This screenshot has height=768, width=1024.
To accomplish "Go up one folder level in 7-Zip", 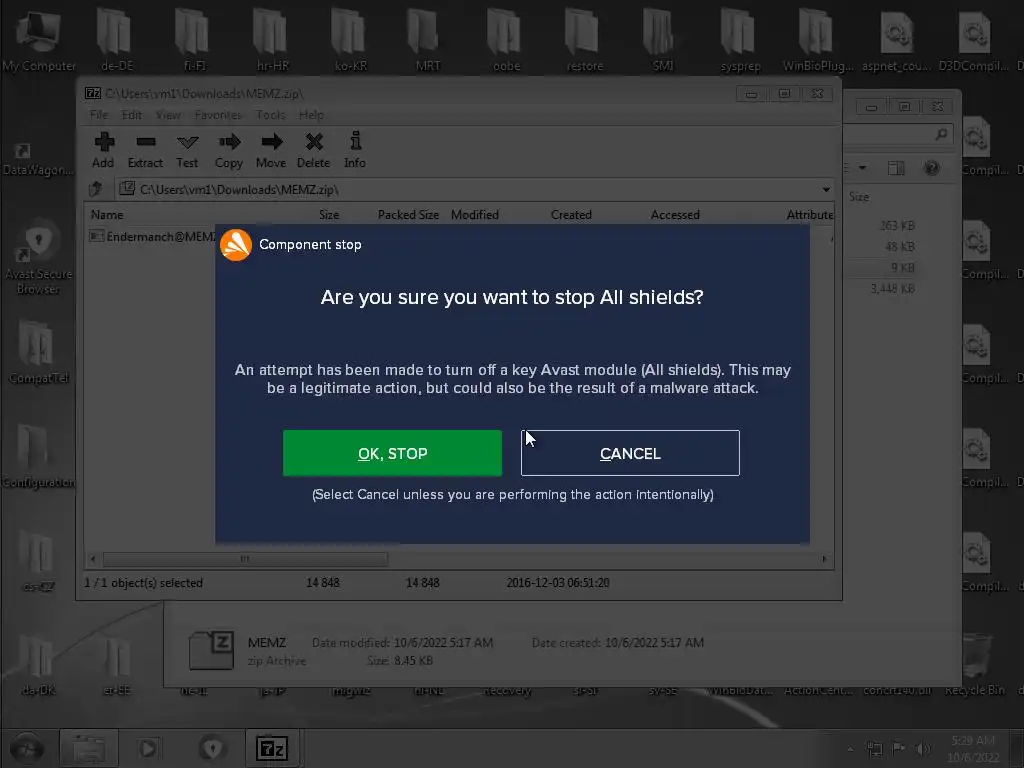I will click(x=96, y=189).
